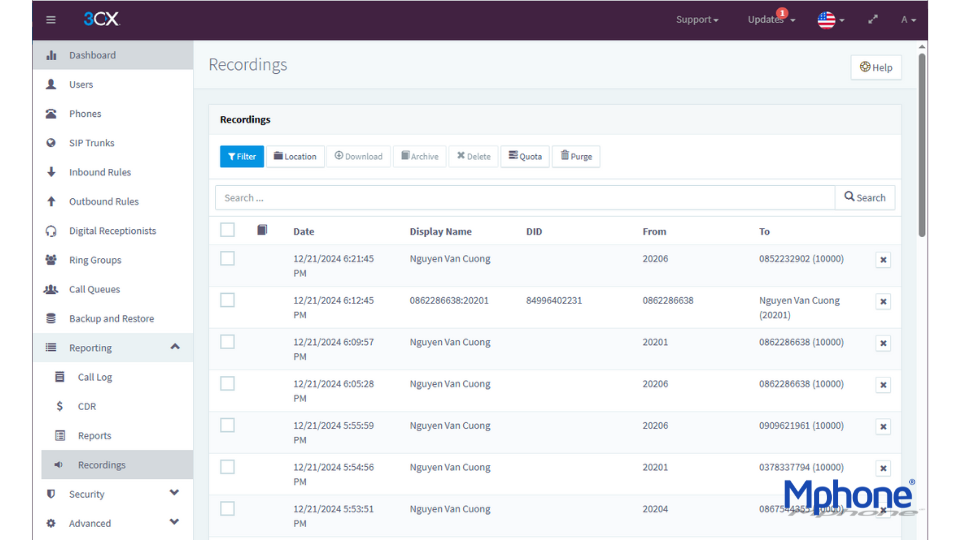Click the 3CX logo
This screenshot has height=540, width=960.
pyautogui.click(x=101, y=19)
